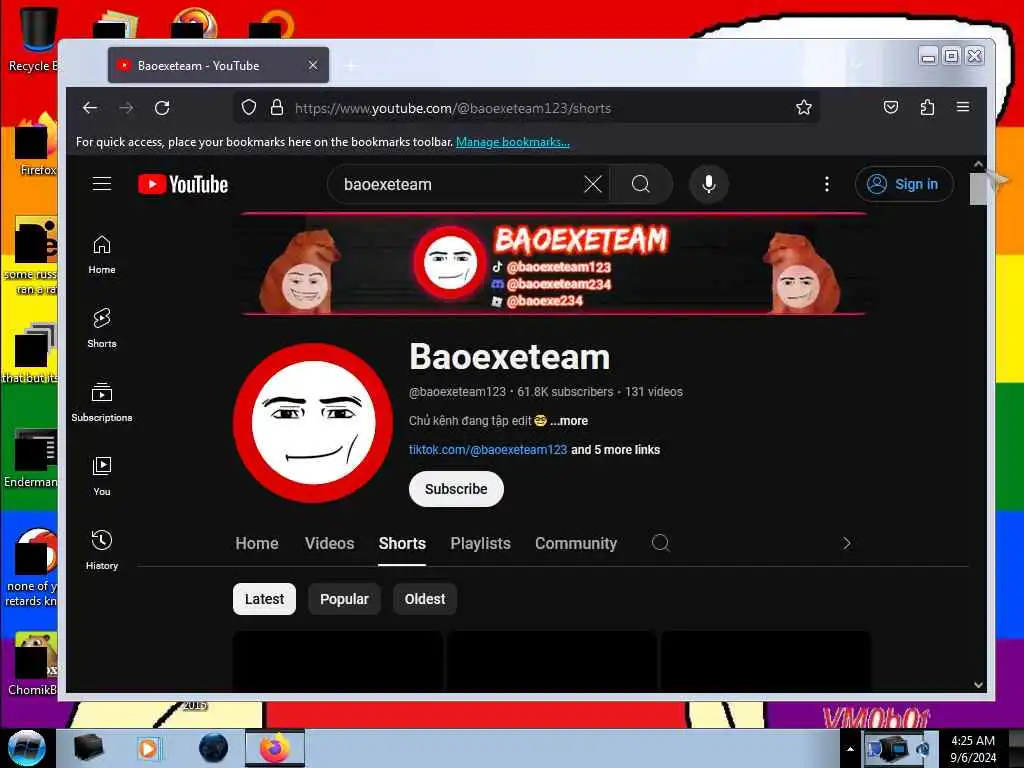Screen dimensions: 1024x768
Task: Click the Baoexeteam channel avatar
Action: click(313, 423)
